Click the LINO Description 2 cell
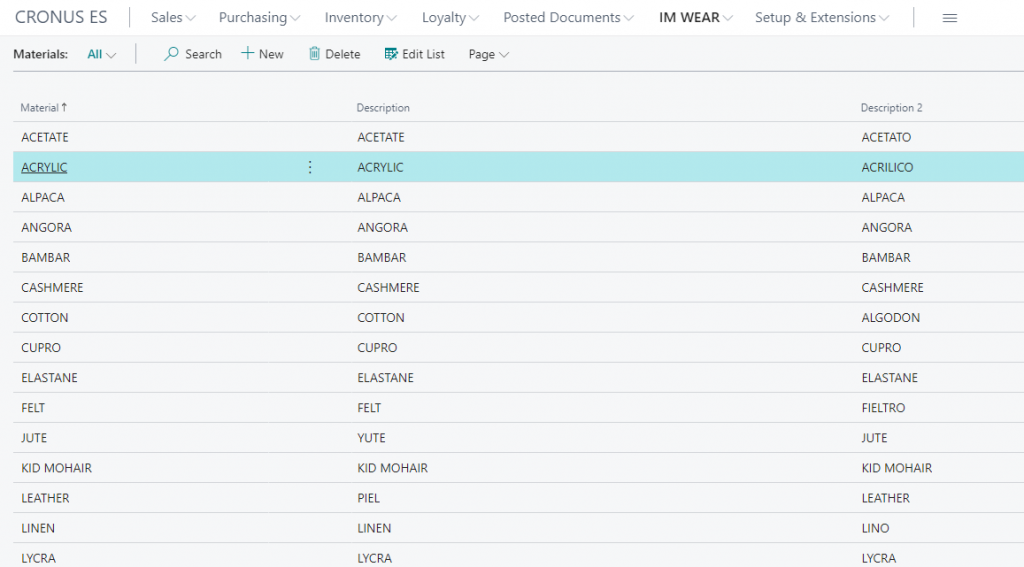 click(875, 528)
